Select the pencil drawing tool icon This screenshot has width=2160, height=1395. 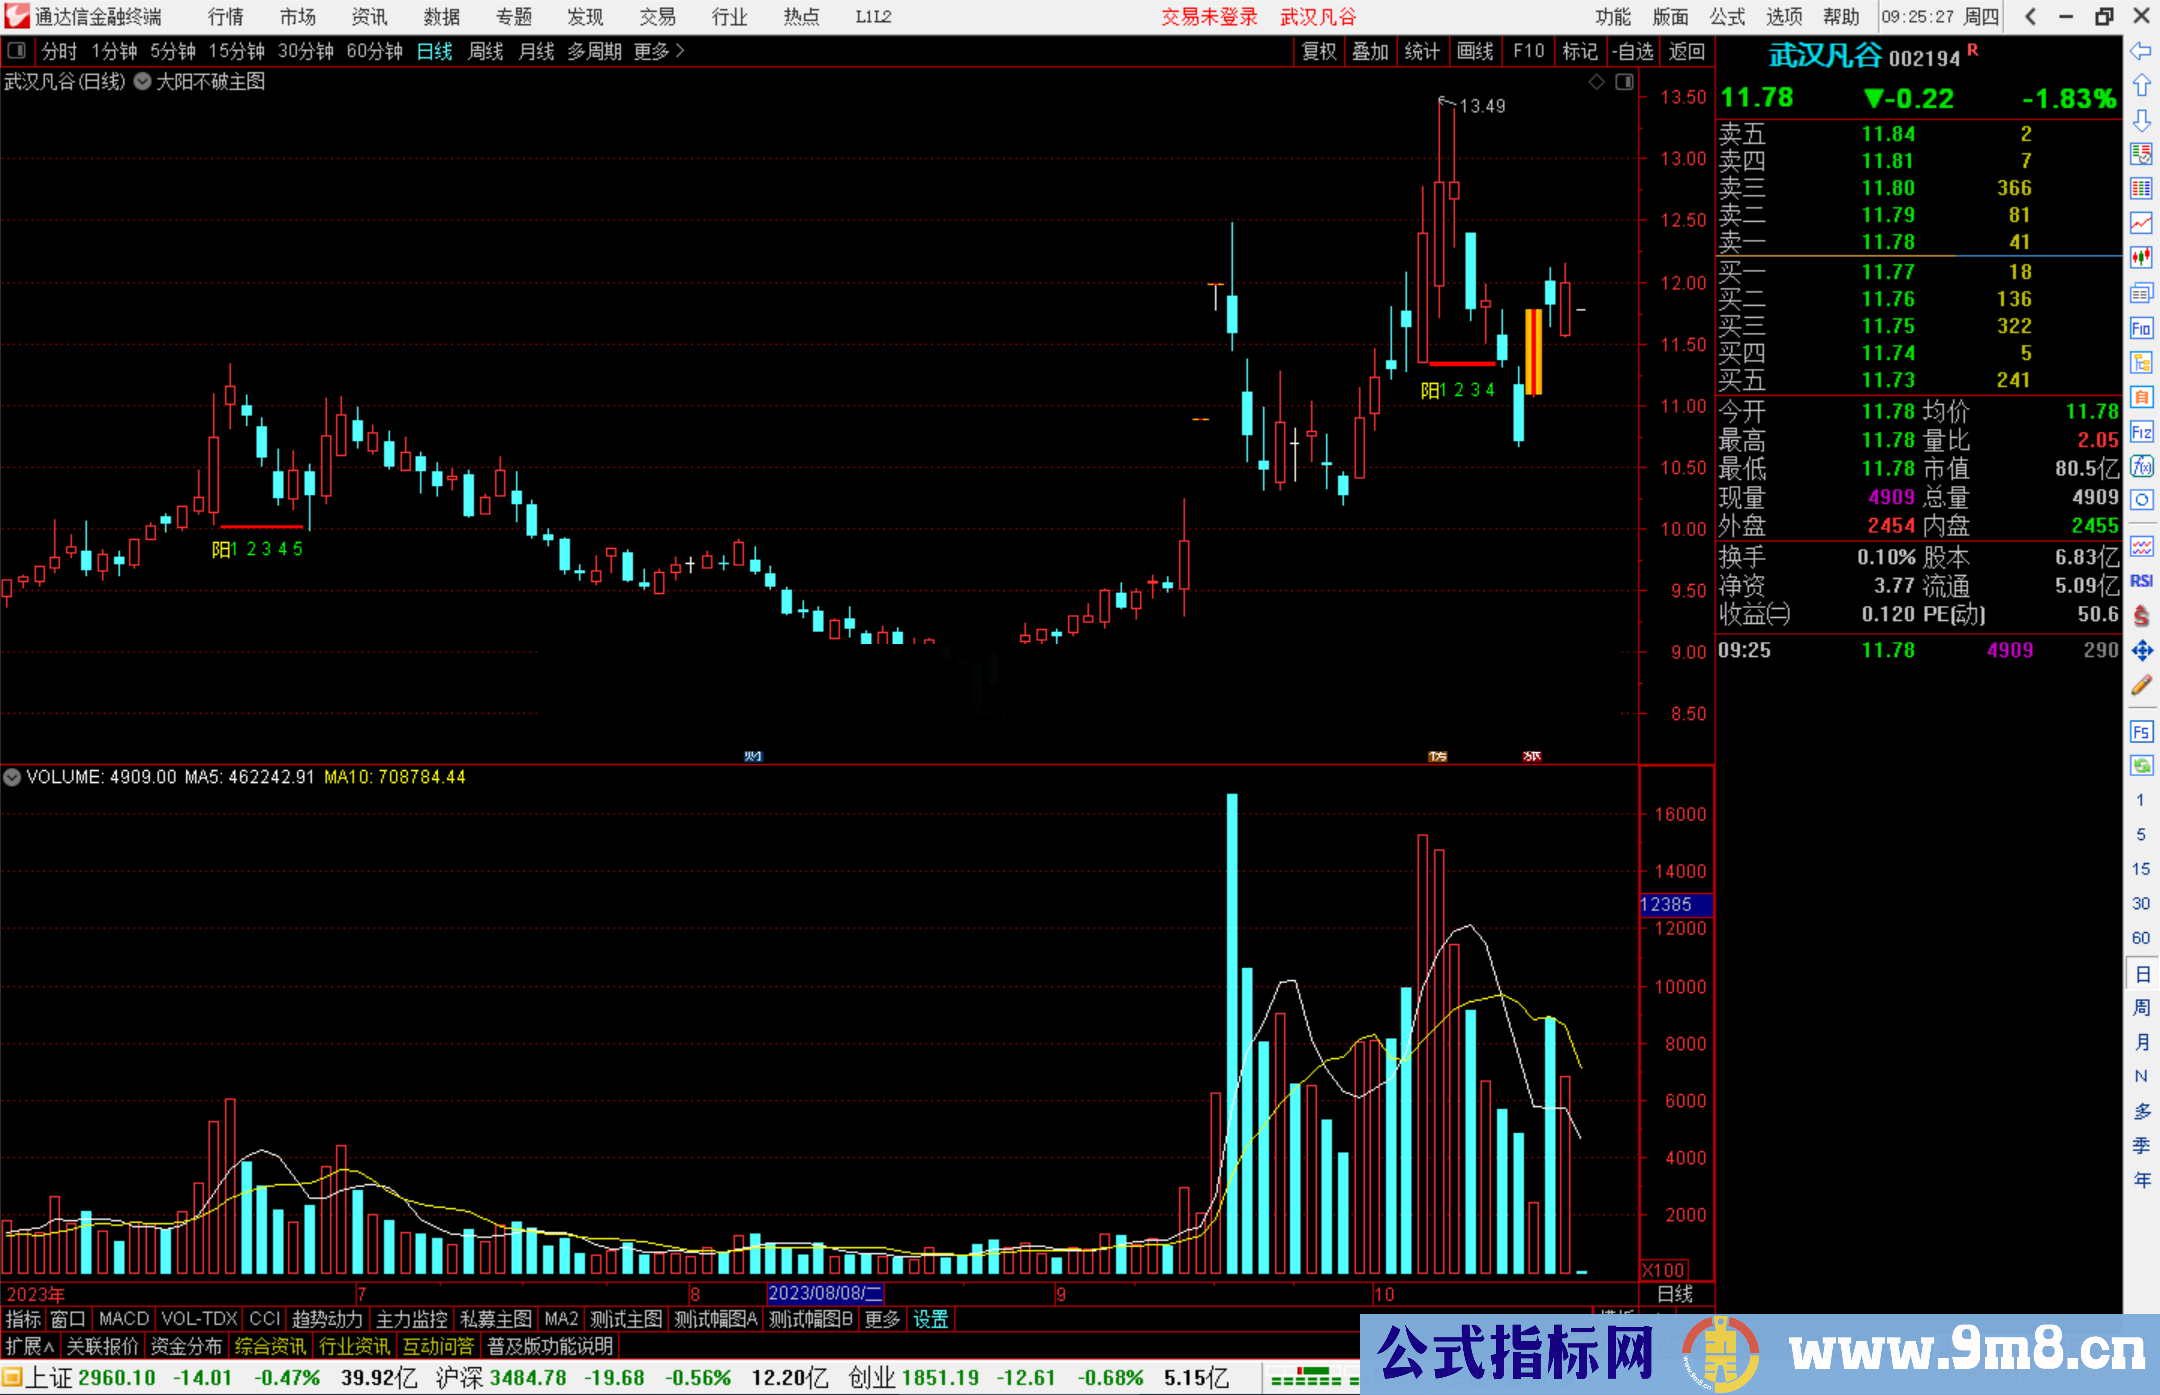2141,685
